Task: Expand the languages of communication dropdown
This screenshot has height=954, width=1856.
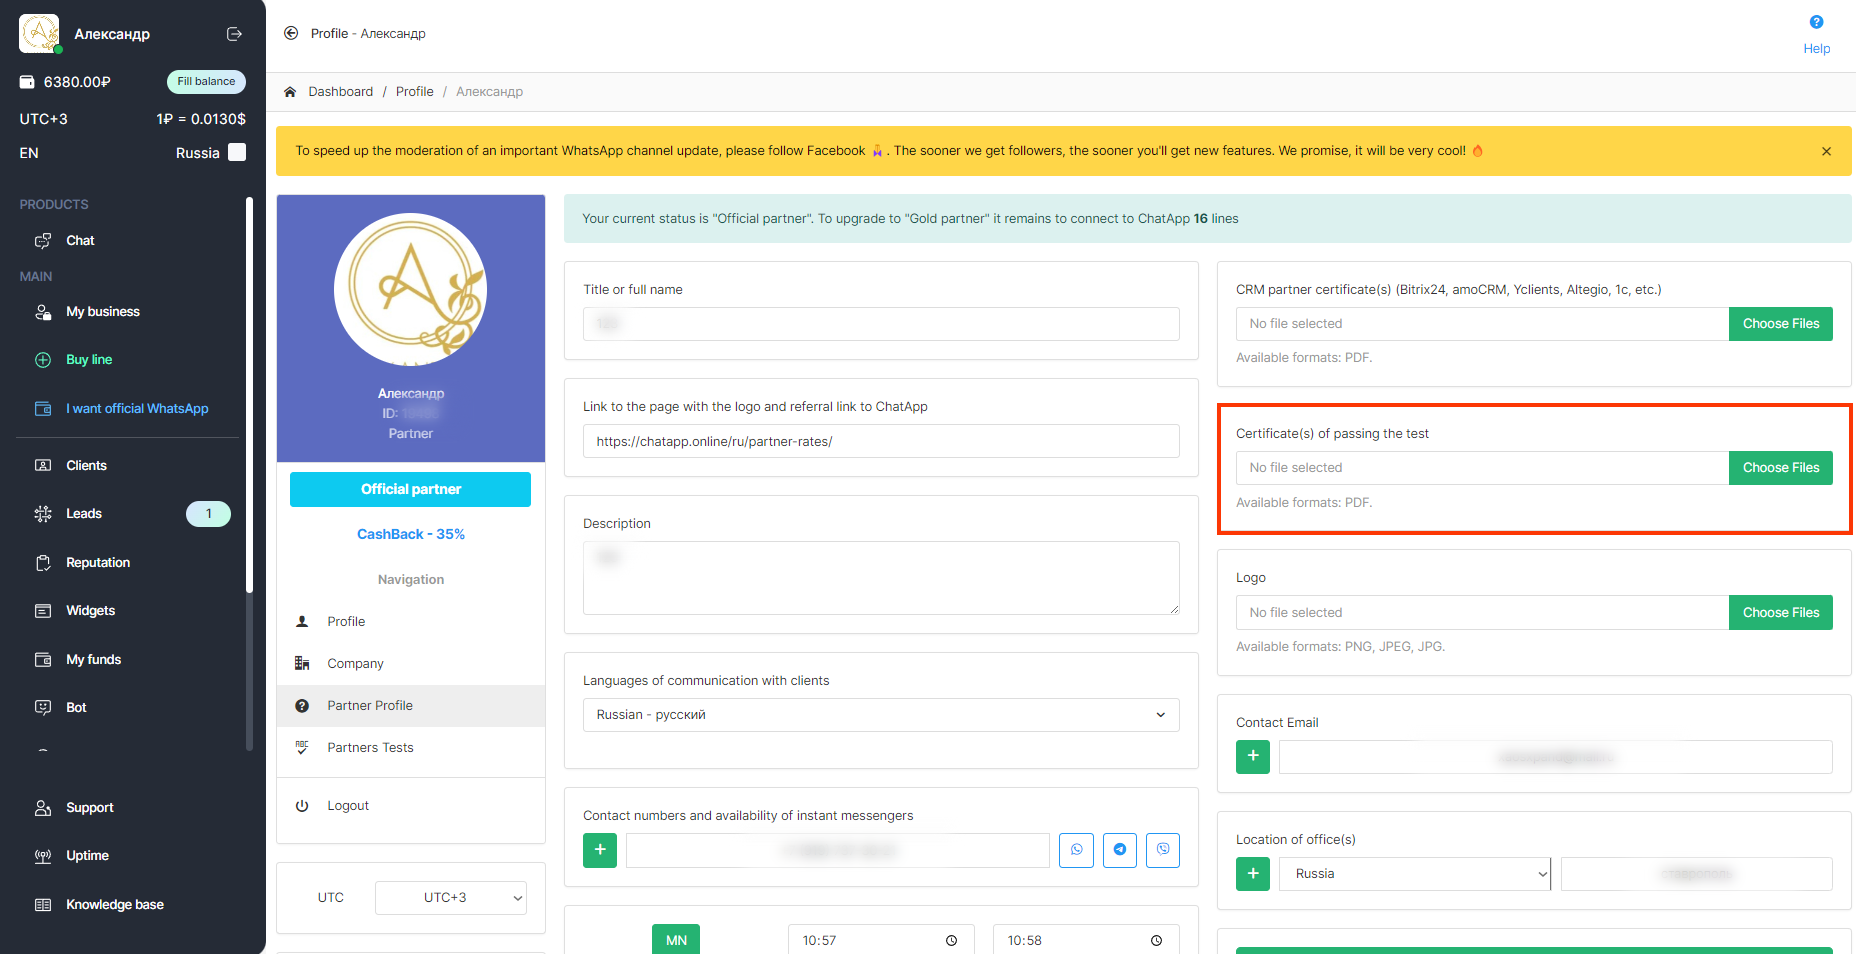Action: point(880,715)
